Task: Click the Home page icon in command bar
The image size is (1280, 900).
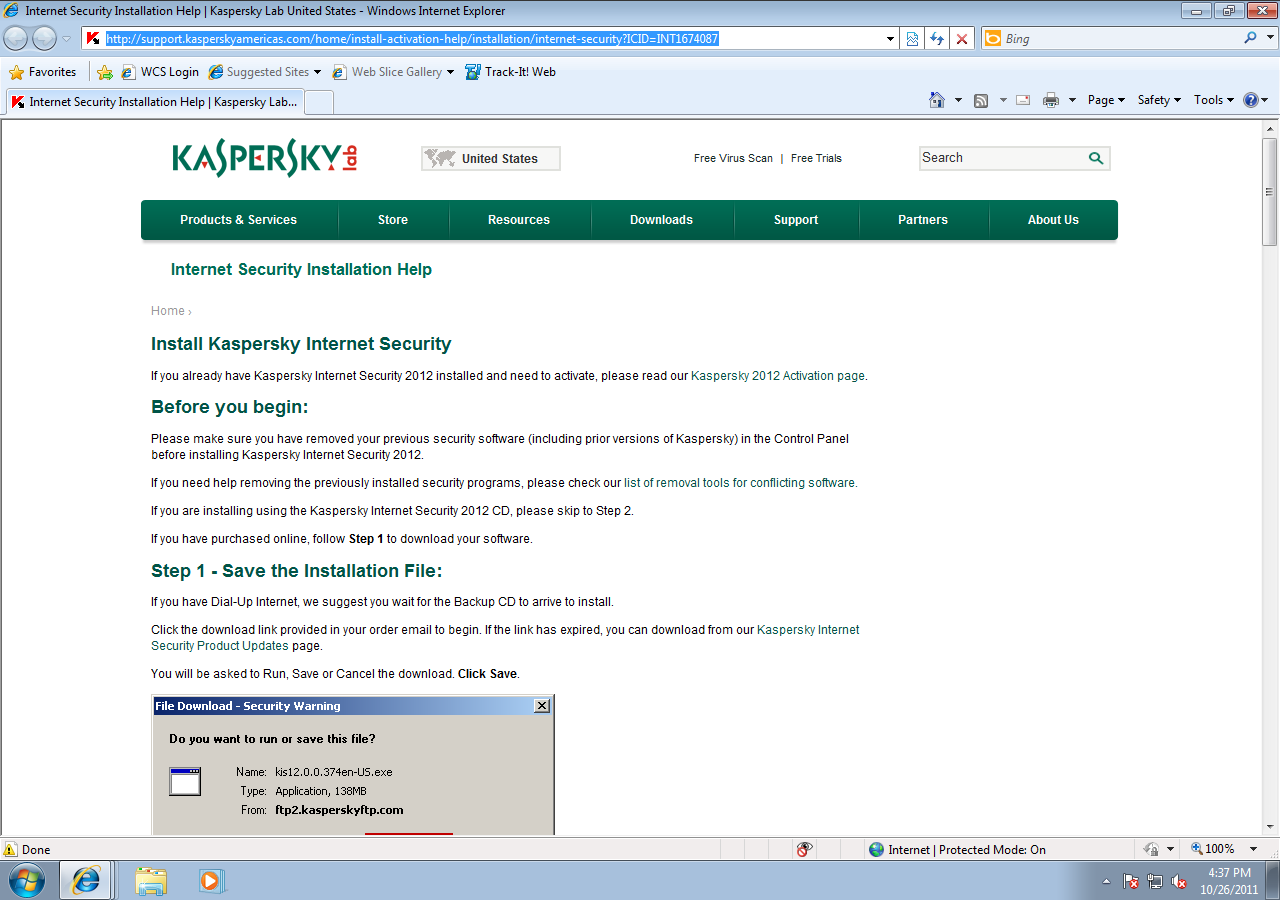Action: [x=937, y=100]
